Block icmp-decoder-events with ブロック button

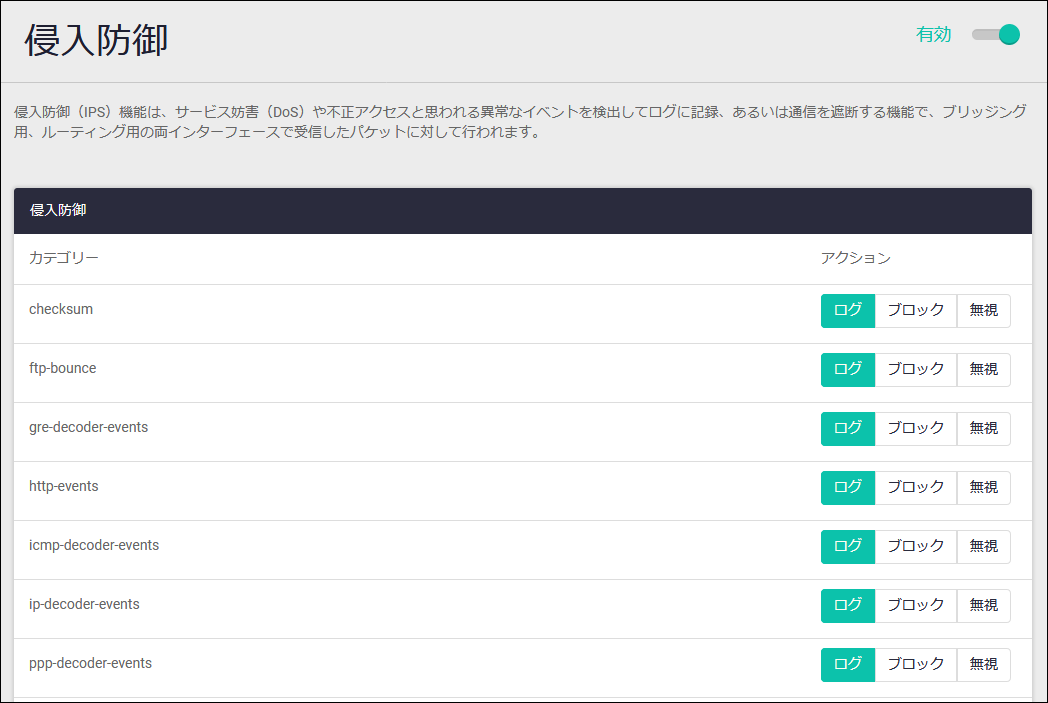915,546
